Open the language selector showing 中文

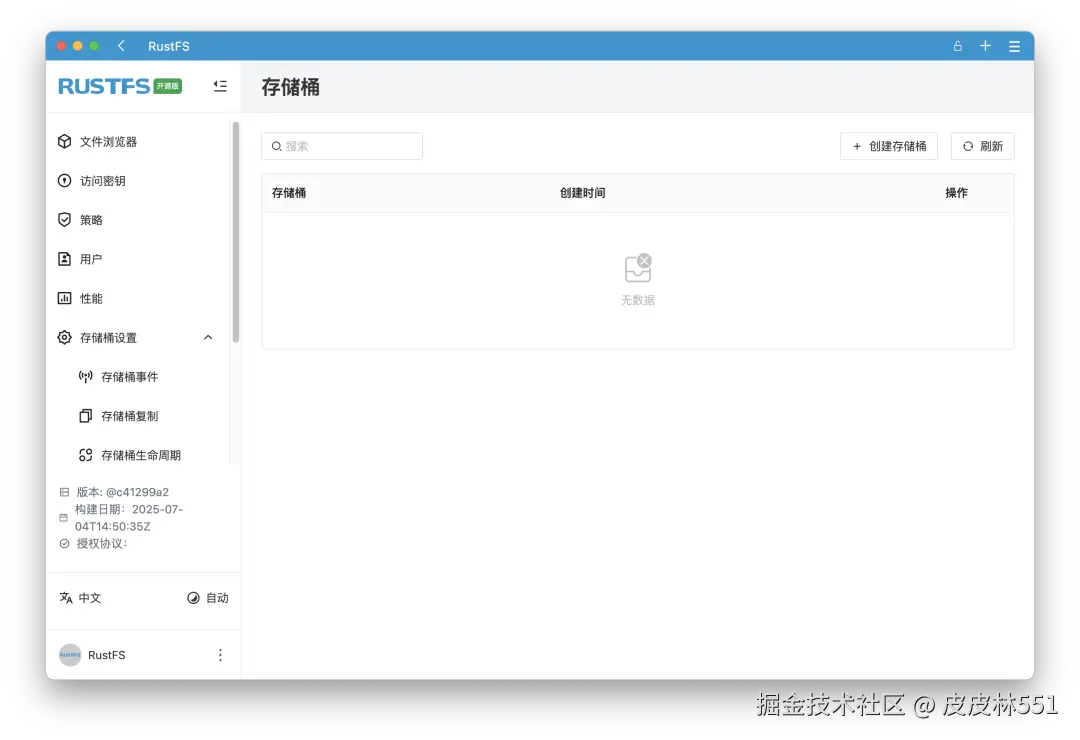80,598
